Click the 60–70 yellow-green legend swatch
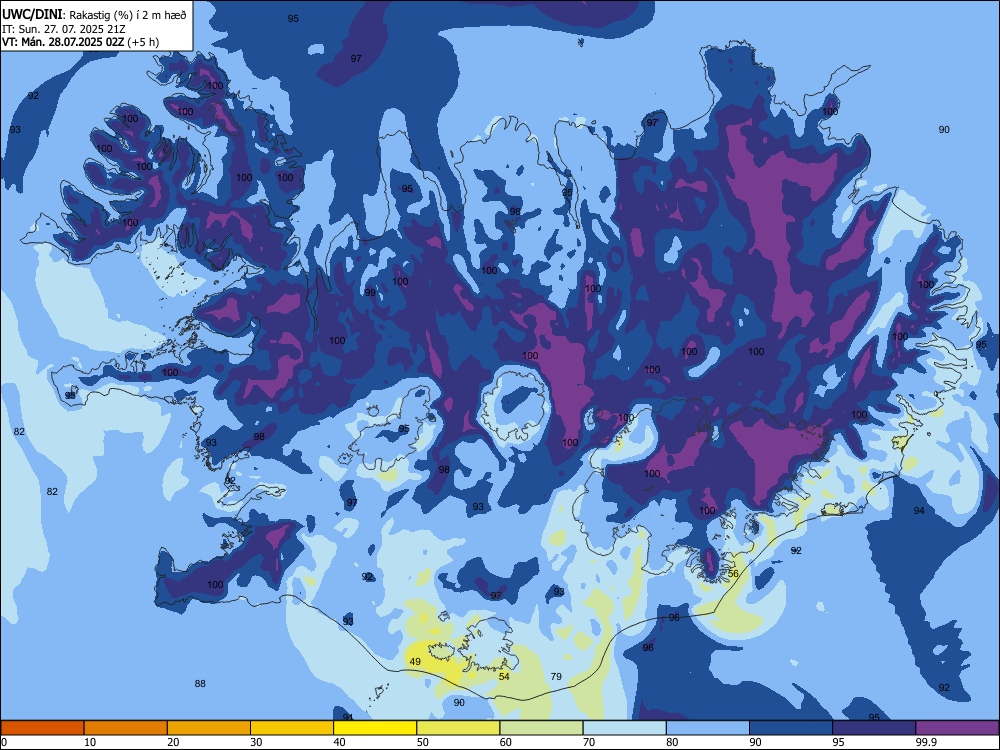The width and height of the screenshot is (1000, 750). click(x=541, y=728)
